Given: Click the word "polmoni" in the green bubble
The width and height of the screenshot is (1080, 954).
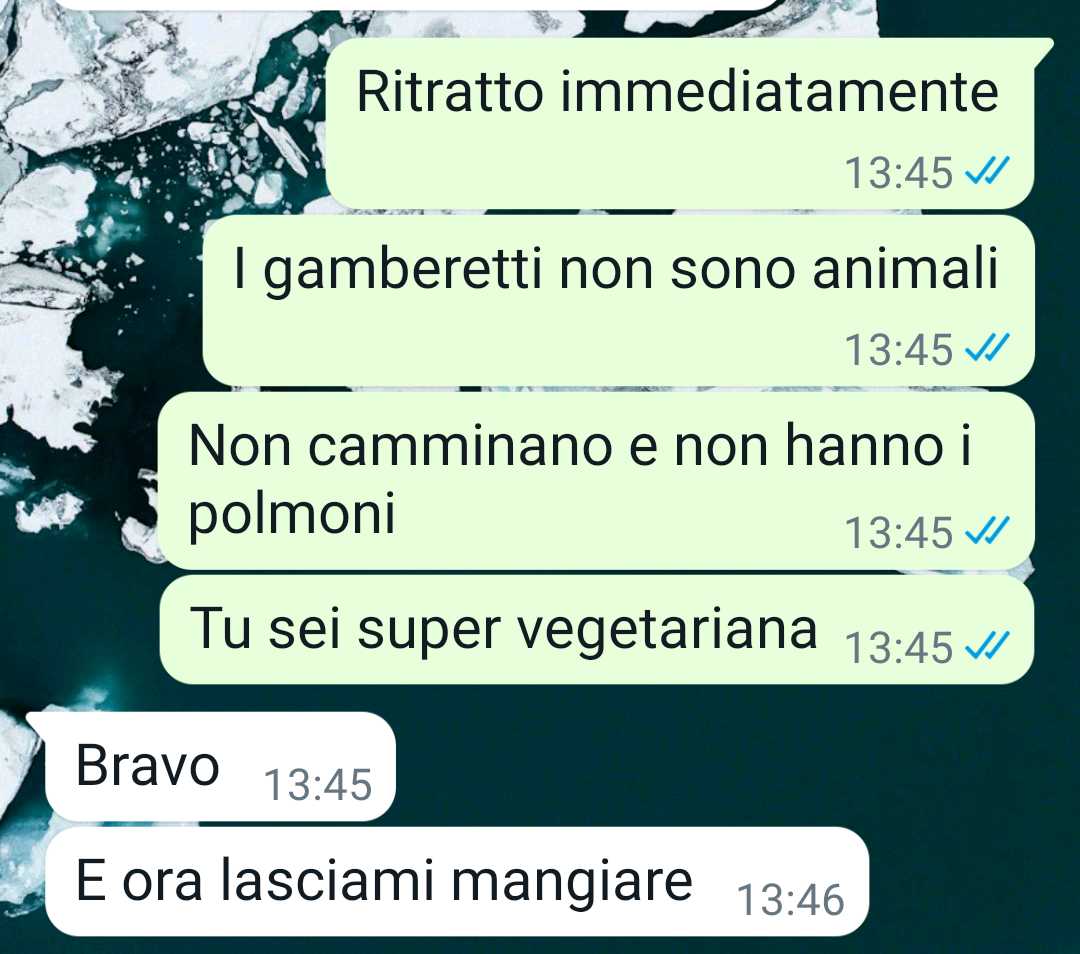Looking at the screenshot, I should [x=292, y=514].
